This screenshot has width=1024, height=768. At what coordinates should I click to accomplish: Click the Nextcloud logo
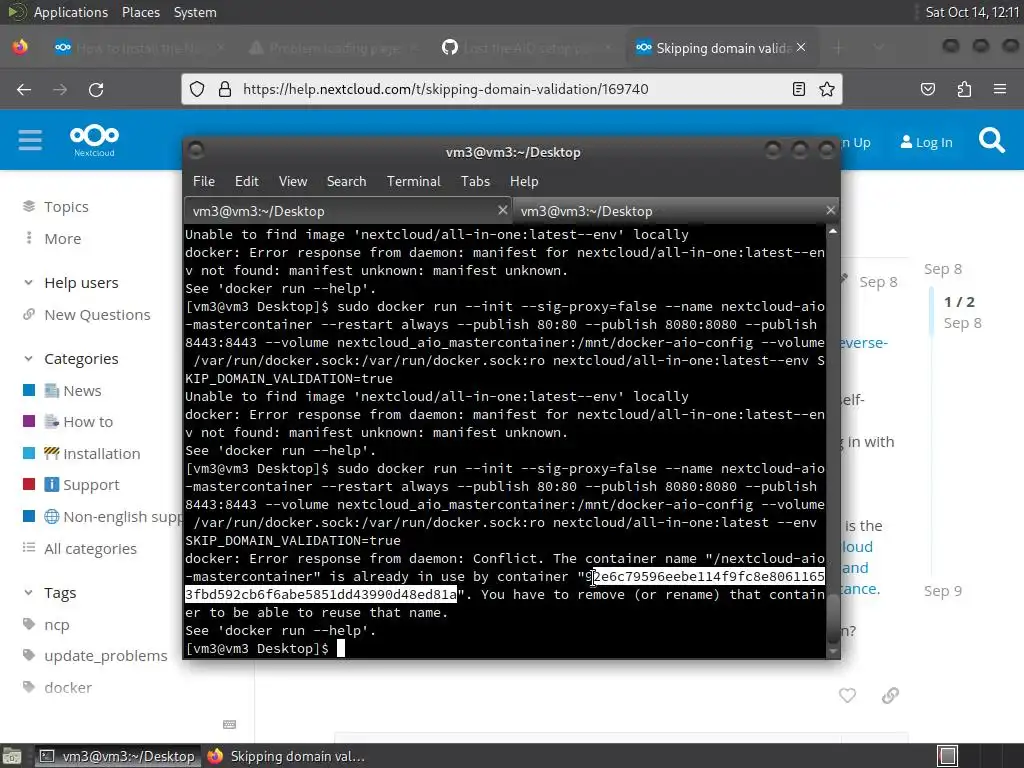pyautogui.click(x=94, y=140)
